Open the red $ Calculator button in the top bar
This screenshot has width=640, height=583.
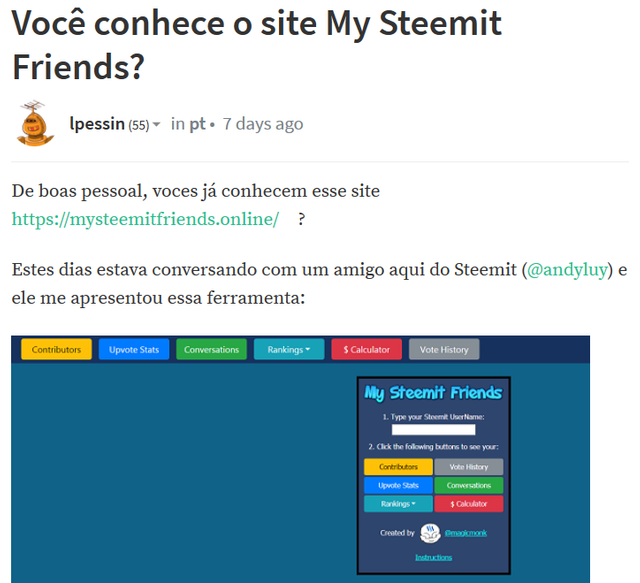coord(367,349)
